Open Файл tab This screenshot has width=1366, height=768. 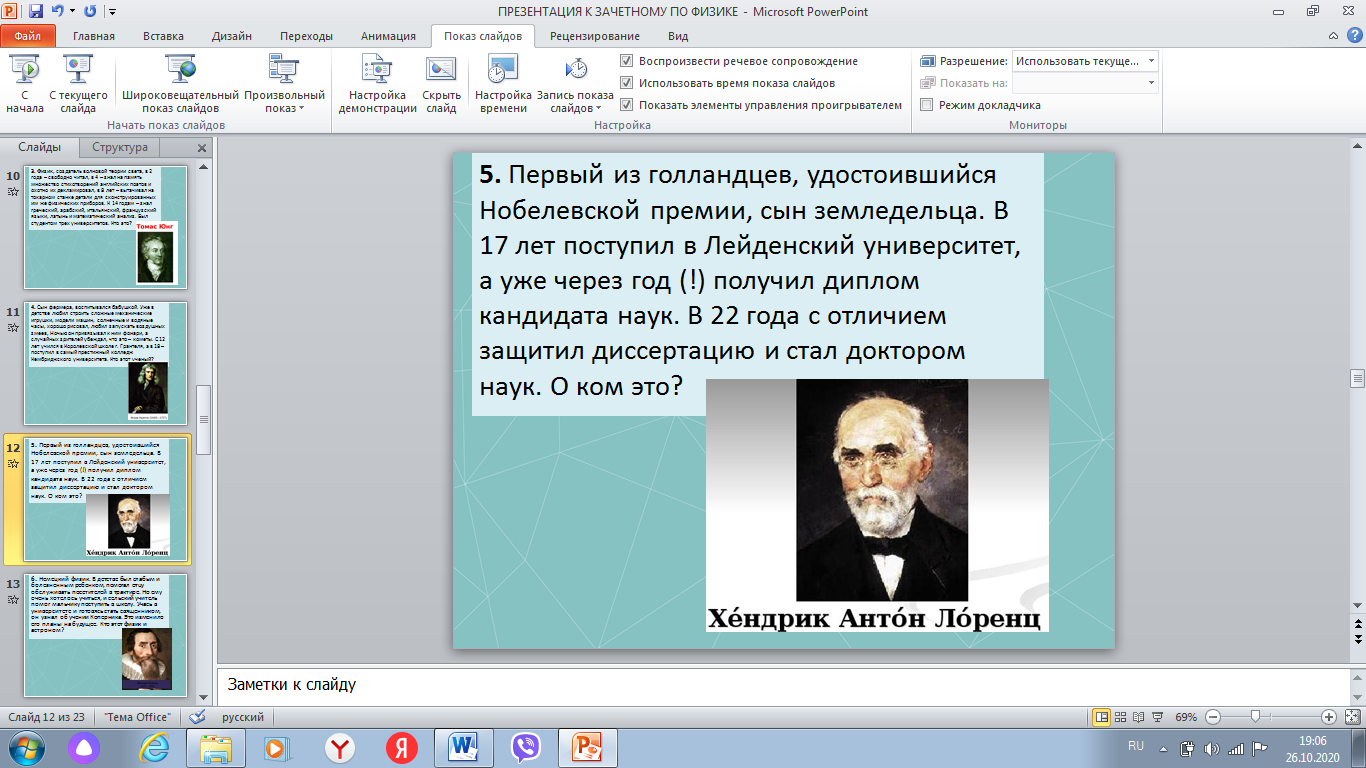click(x=28, y=36)
